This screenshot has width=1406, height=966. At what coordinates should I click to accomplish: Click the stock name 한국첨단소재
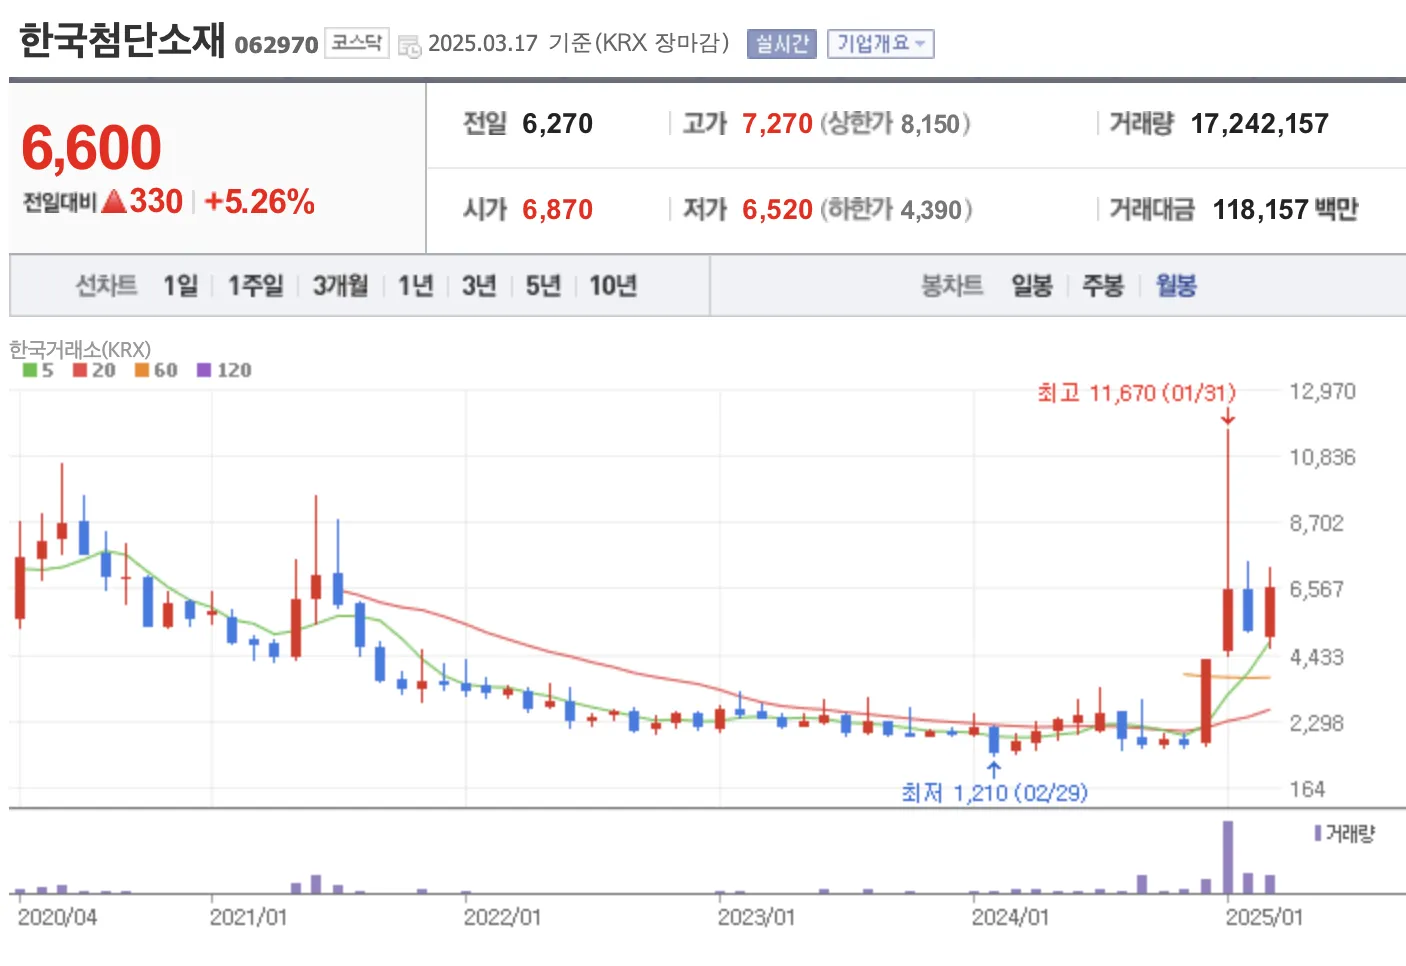122,40
